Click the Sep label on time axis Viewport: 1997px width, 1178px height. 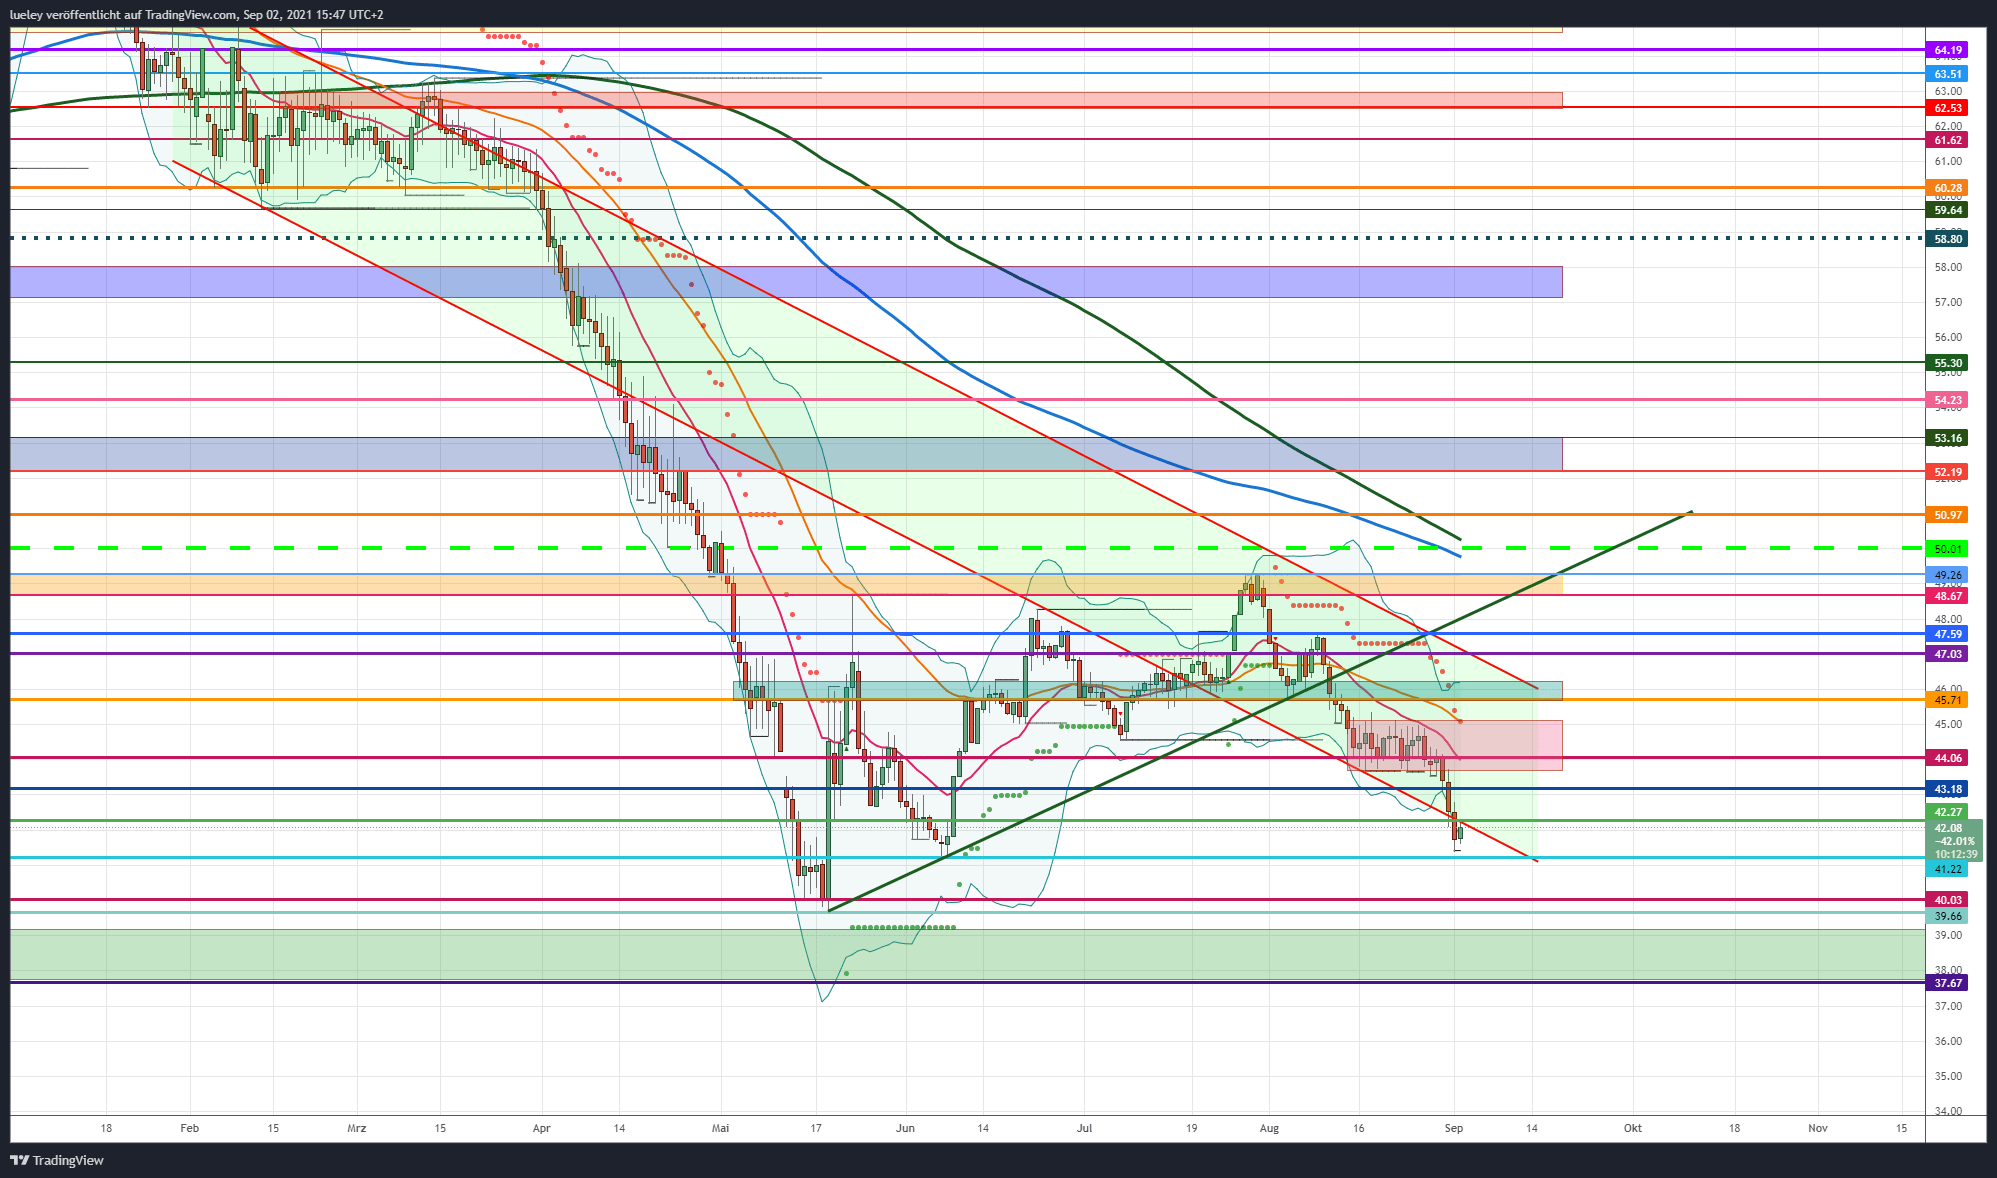(1454, 1128)
